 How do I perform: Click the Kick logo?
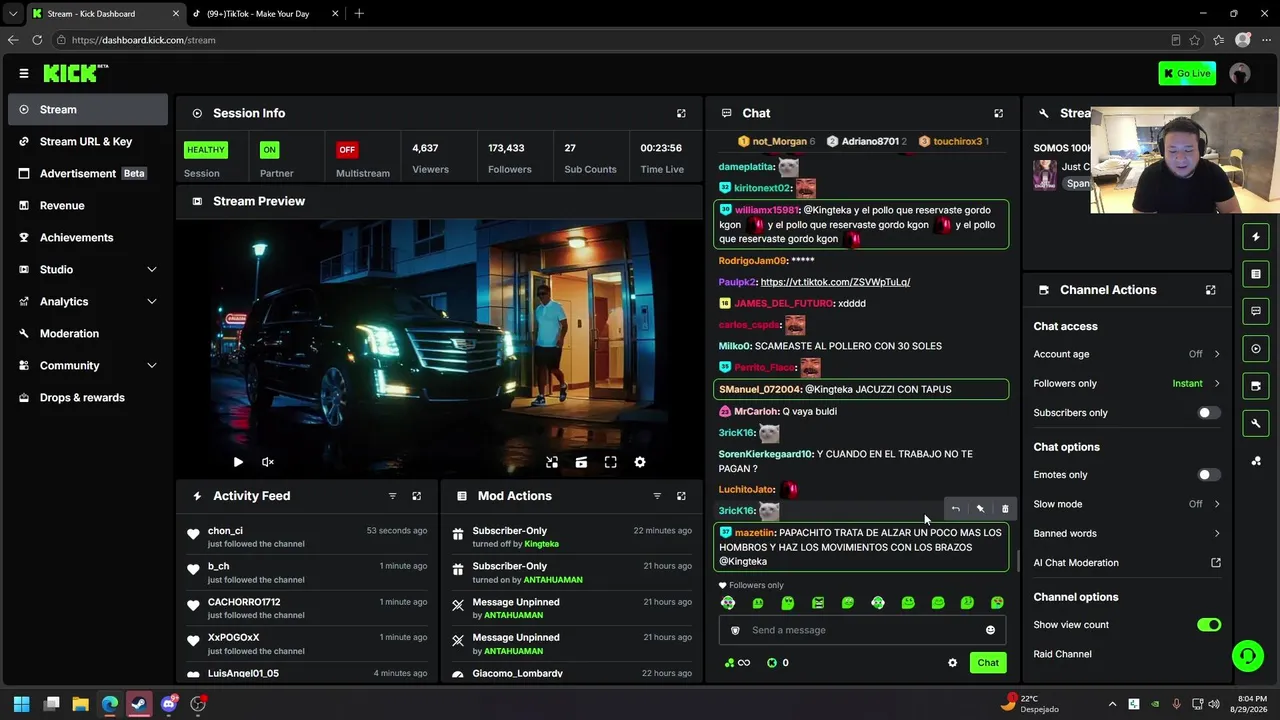tap(75, 73)
